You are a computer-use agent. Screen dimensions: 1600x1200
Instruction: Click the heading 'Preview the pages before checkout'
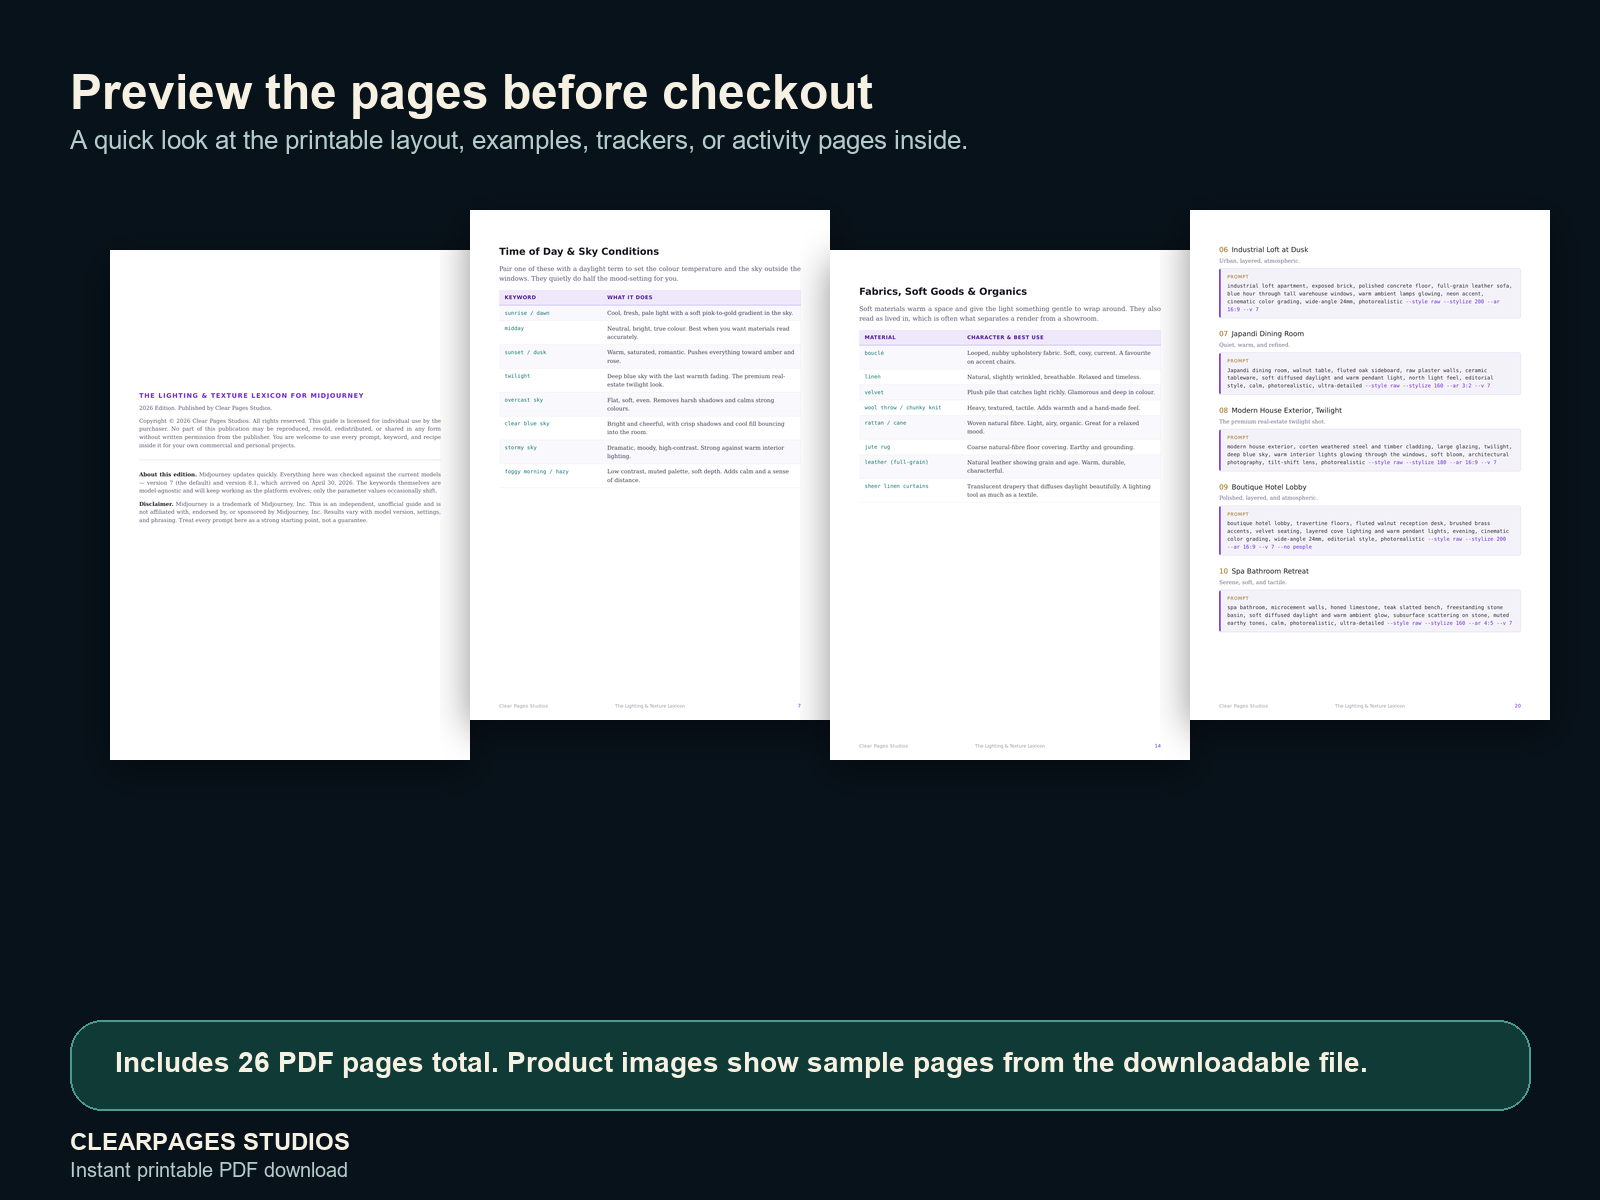pos(471,93)
